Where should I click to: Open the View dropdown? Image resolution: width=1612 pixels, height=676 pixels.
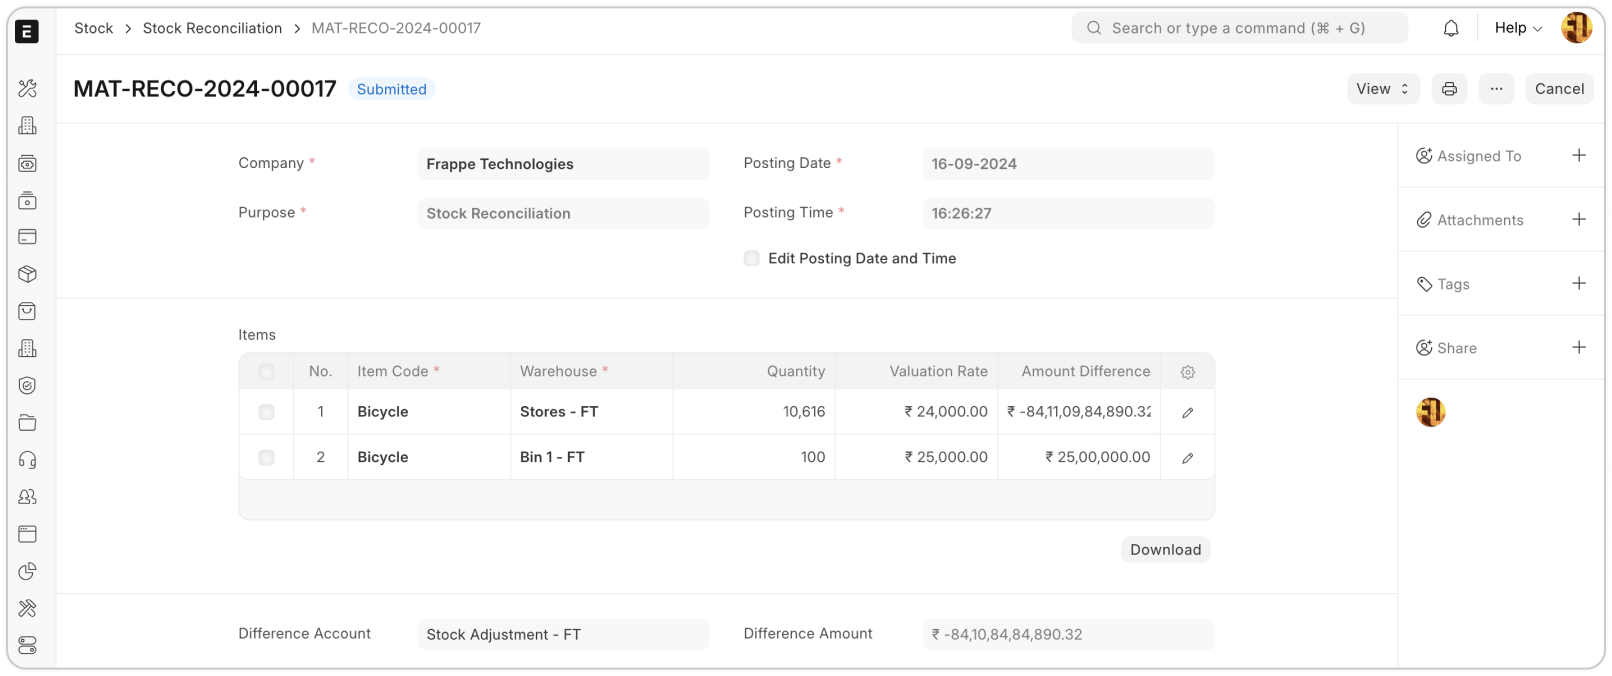coord(1382,89)
